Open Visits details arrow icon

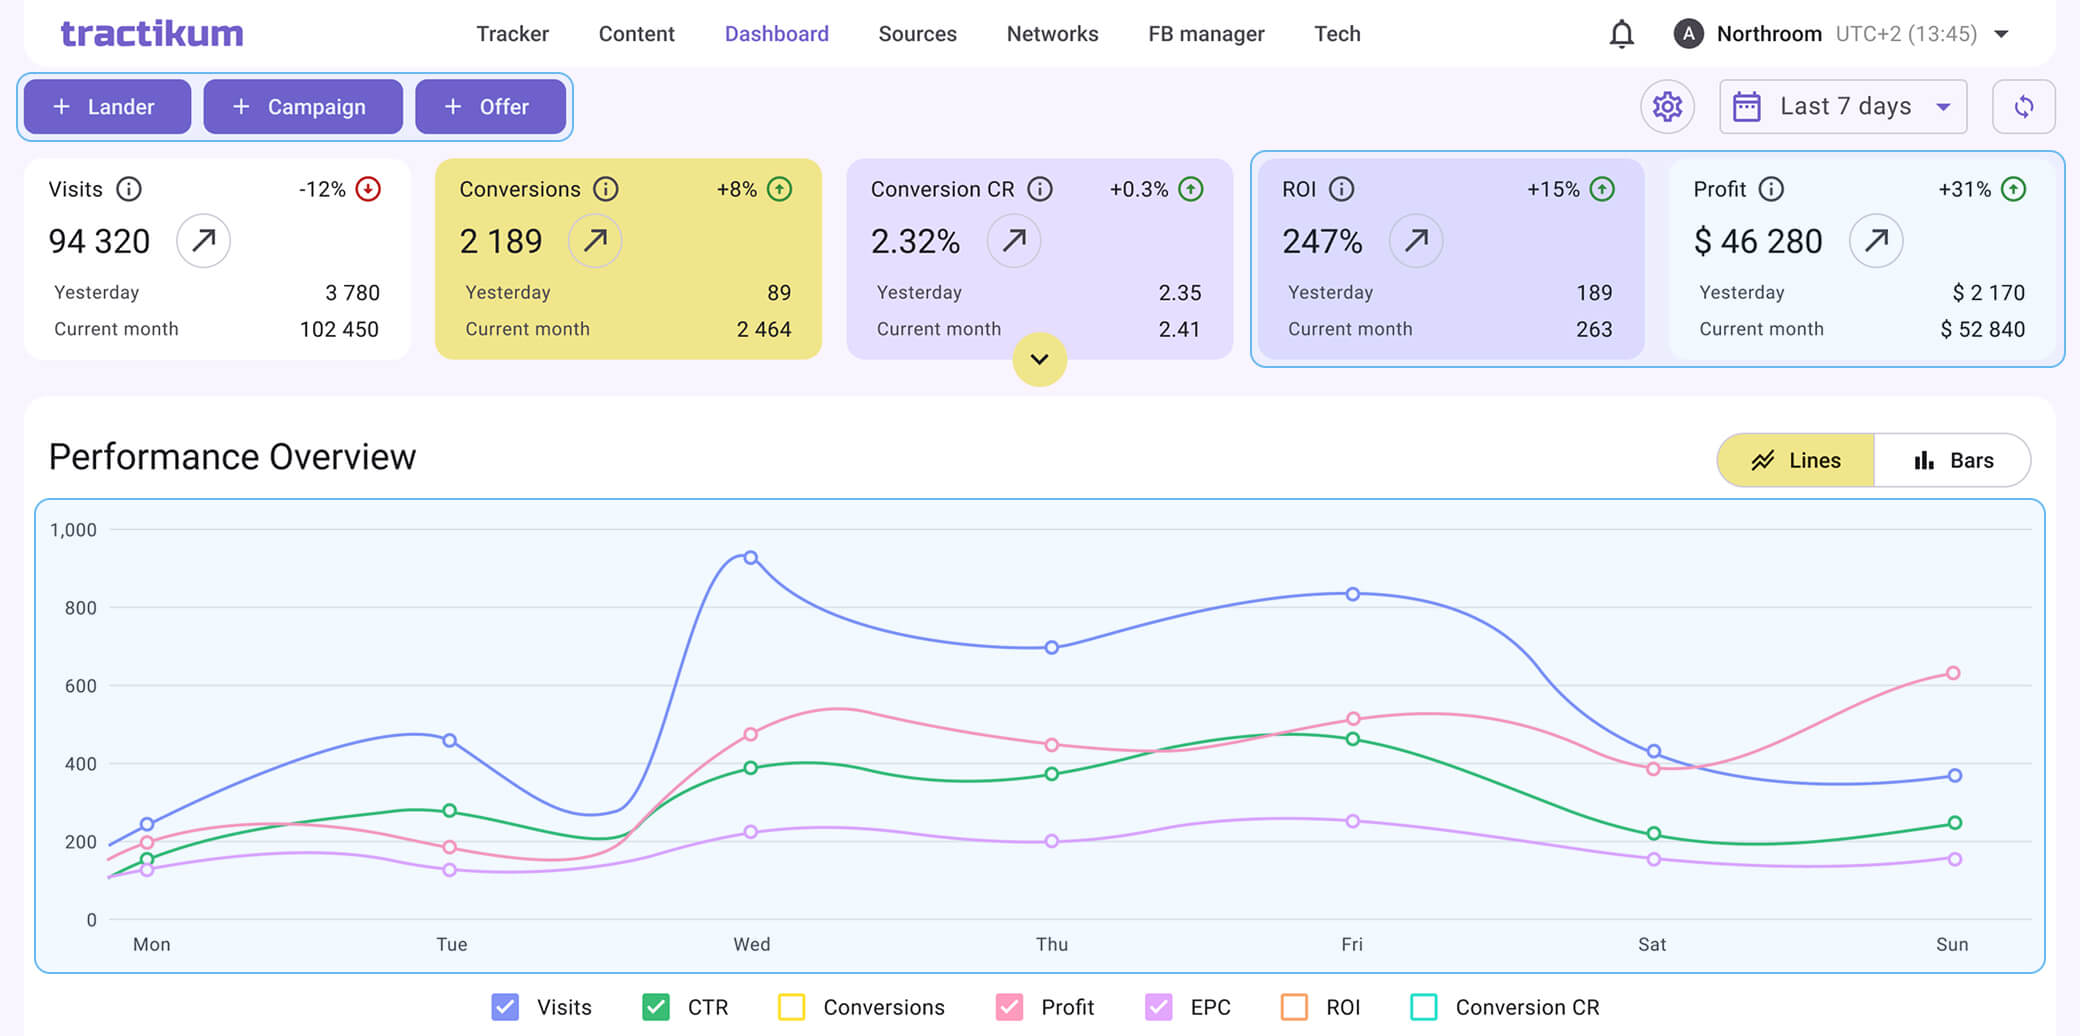[x=203, y=240]
